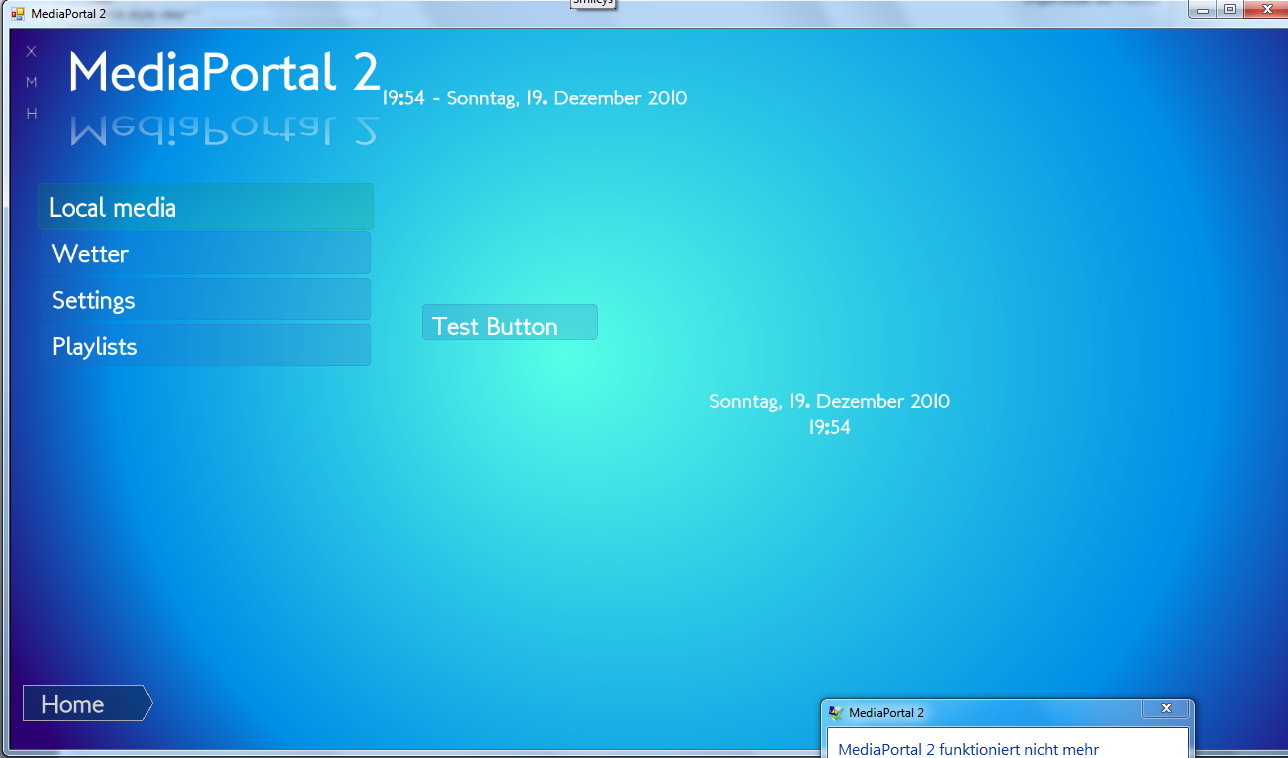The width and height of the screenshot is (1288, 758).
Task: Click the M minimize icon below X
Action: pos(32,83)
